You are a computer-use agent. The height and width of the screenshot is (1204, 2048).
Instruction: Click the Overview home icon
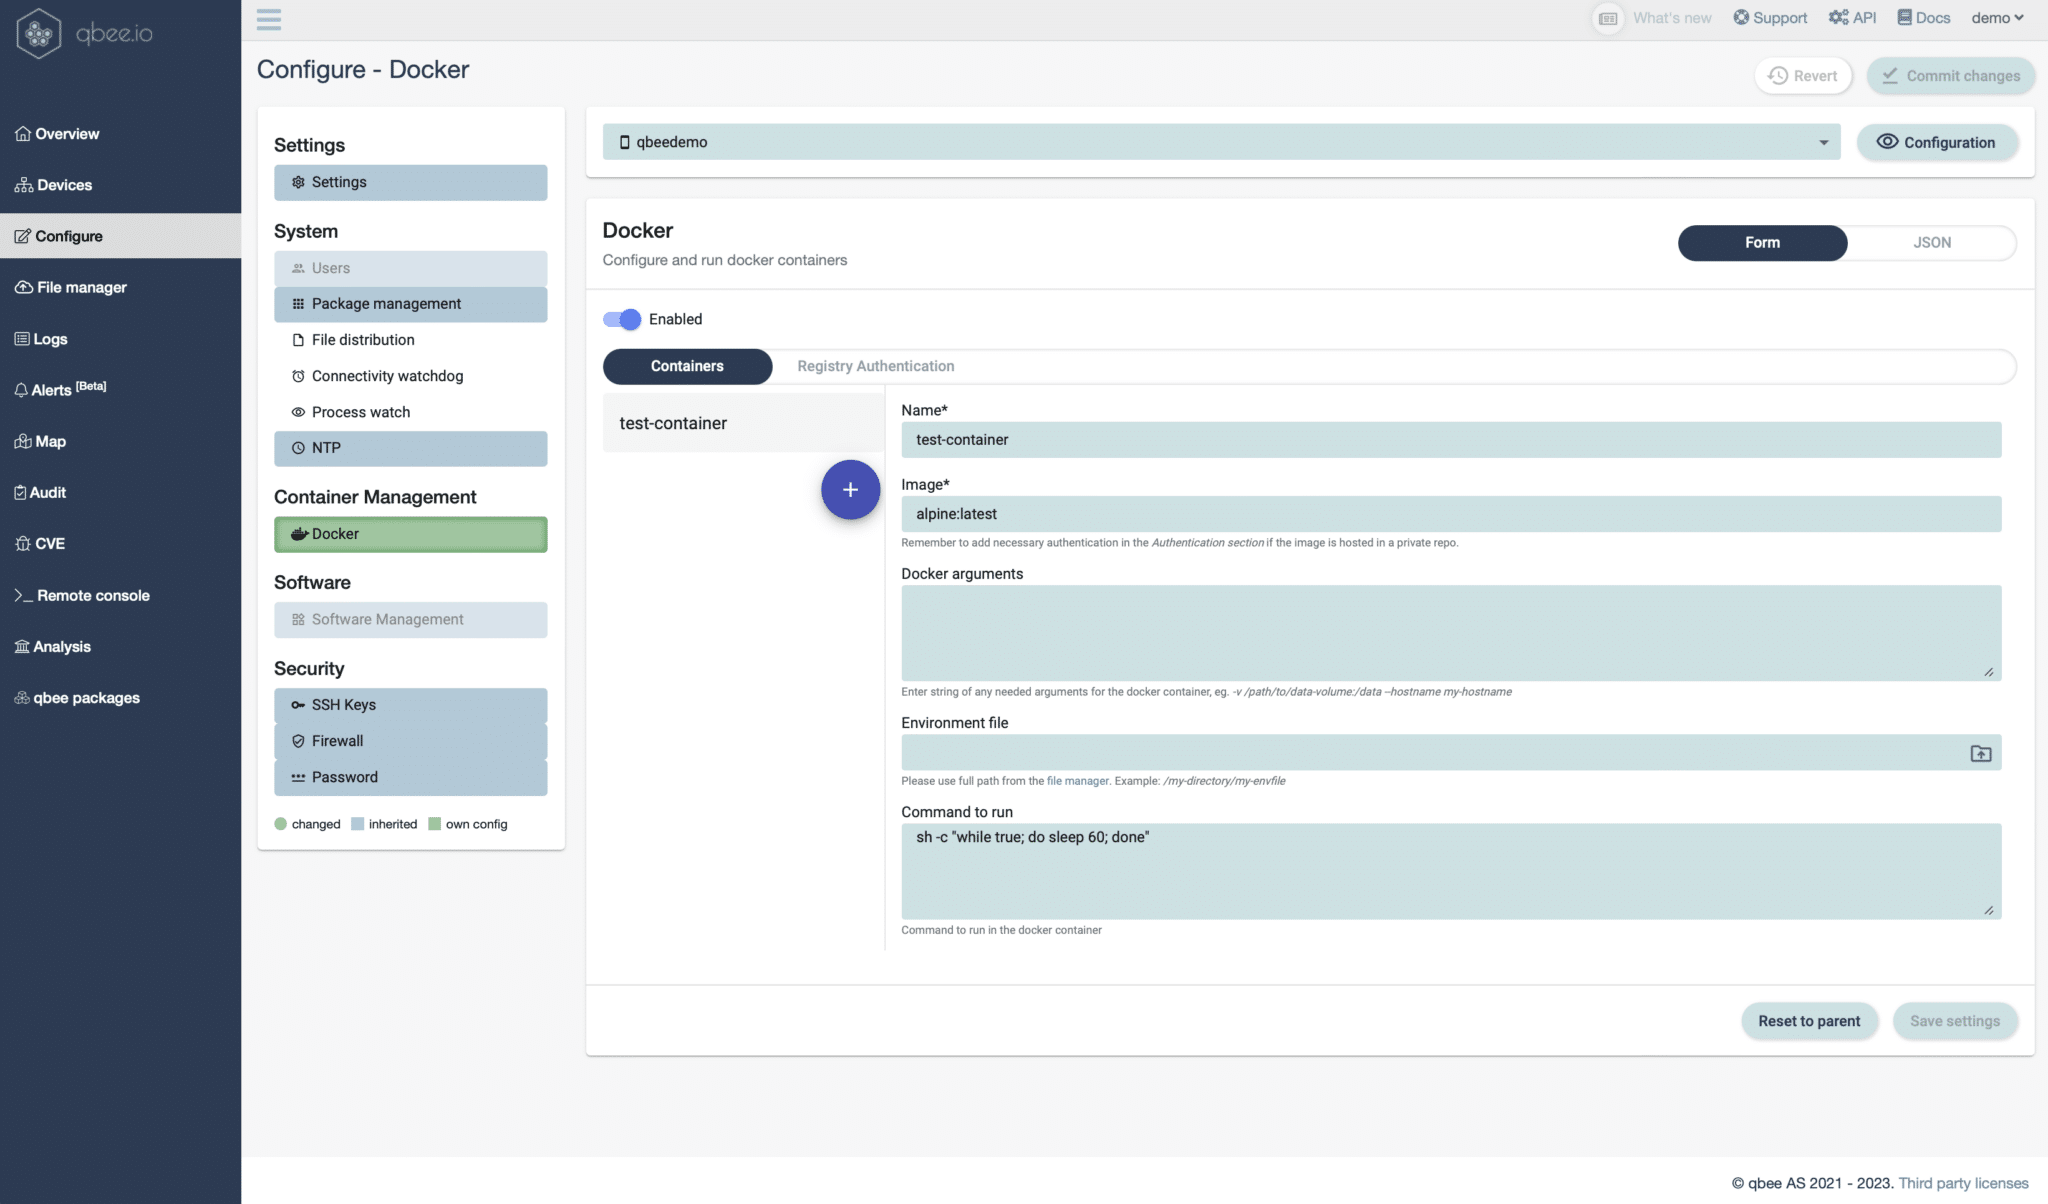pos(22,134)
